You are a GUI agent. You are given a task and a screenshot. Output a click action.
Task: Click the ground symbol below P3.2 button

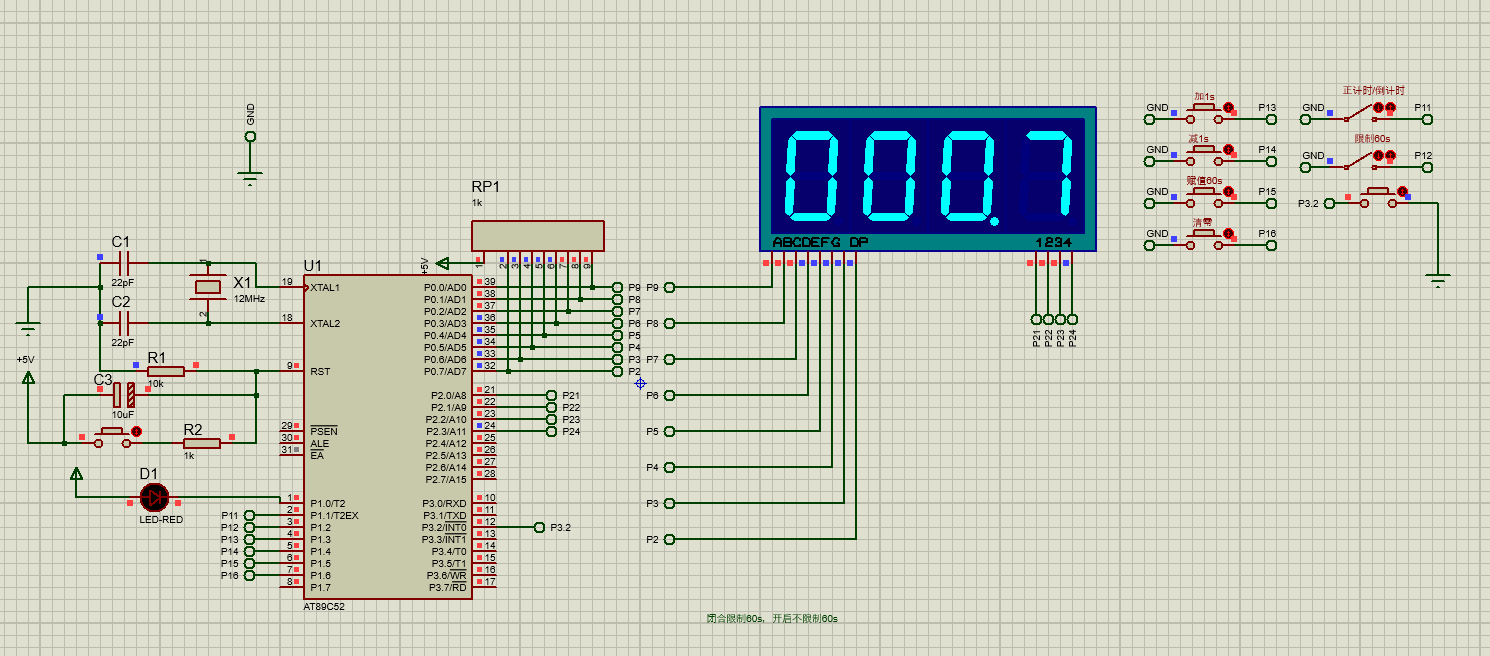(x=1438, y=281)
